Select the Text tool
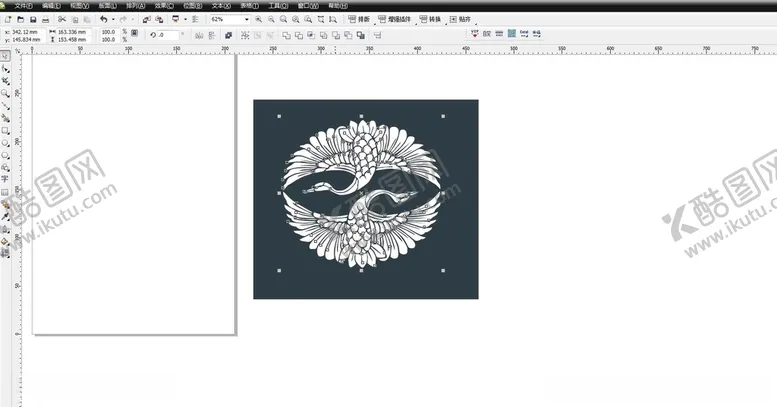The height and width of the screenshot is (407, 777). [5, 179]
